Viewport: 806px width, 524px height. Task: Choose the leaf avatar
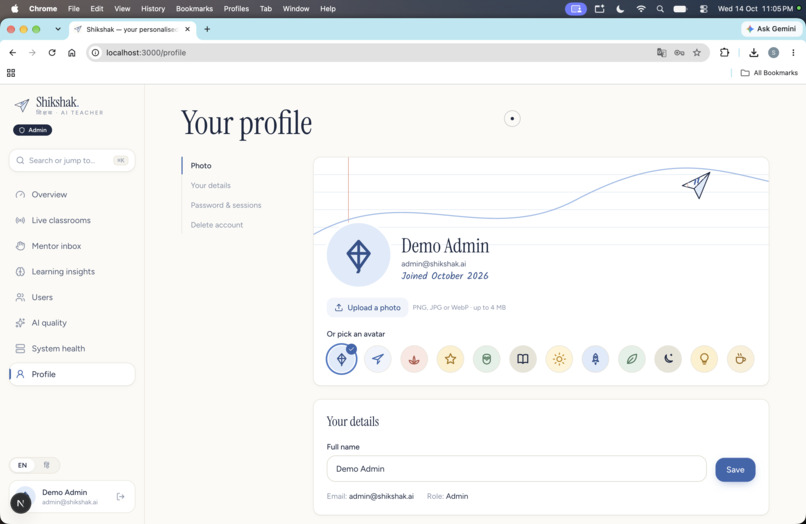[x=632, y=359]
